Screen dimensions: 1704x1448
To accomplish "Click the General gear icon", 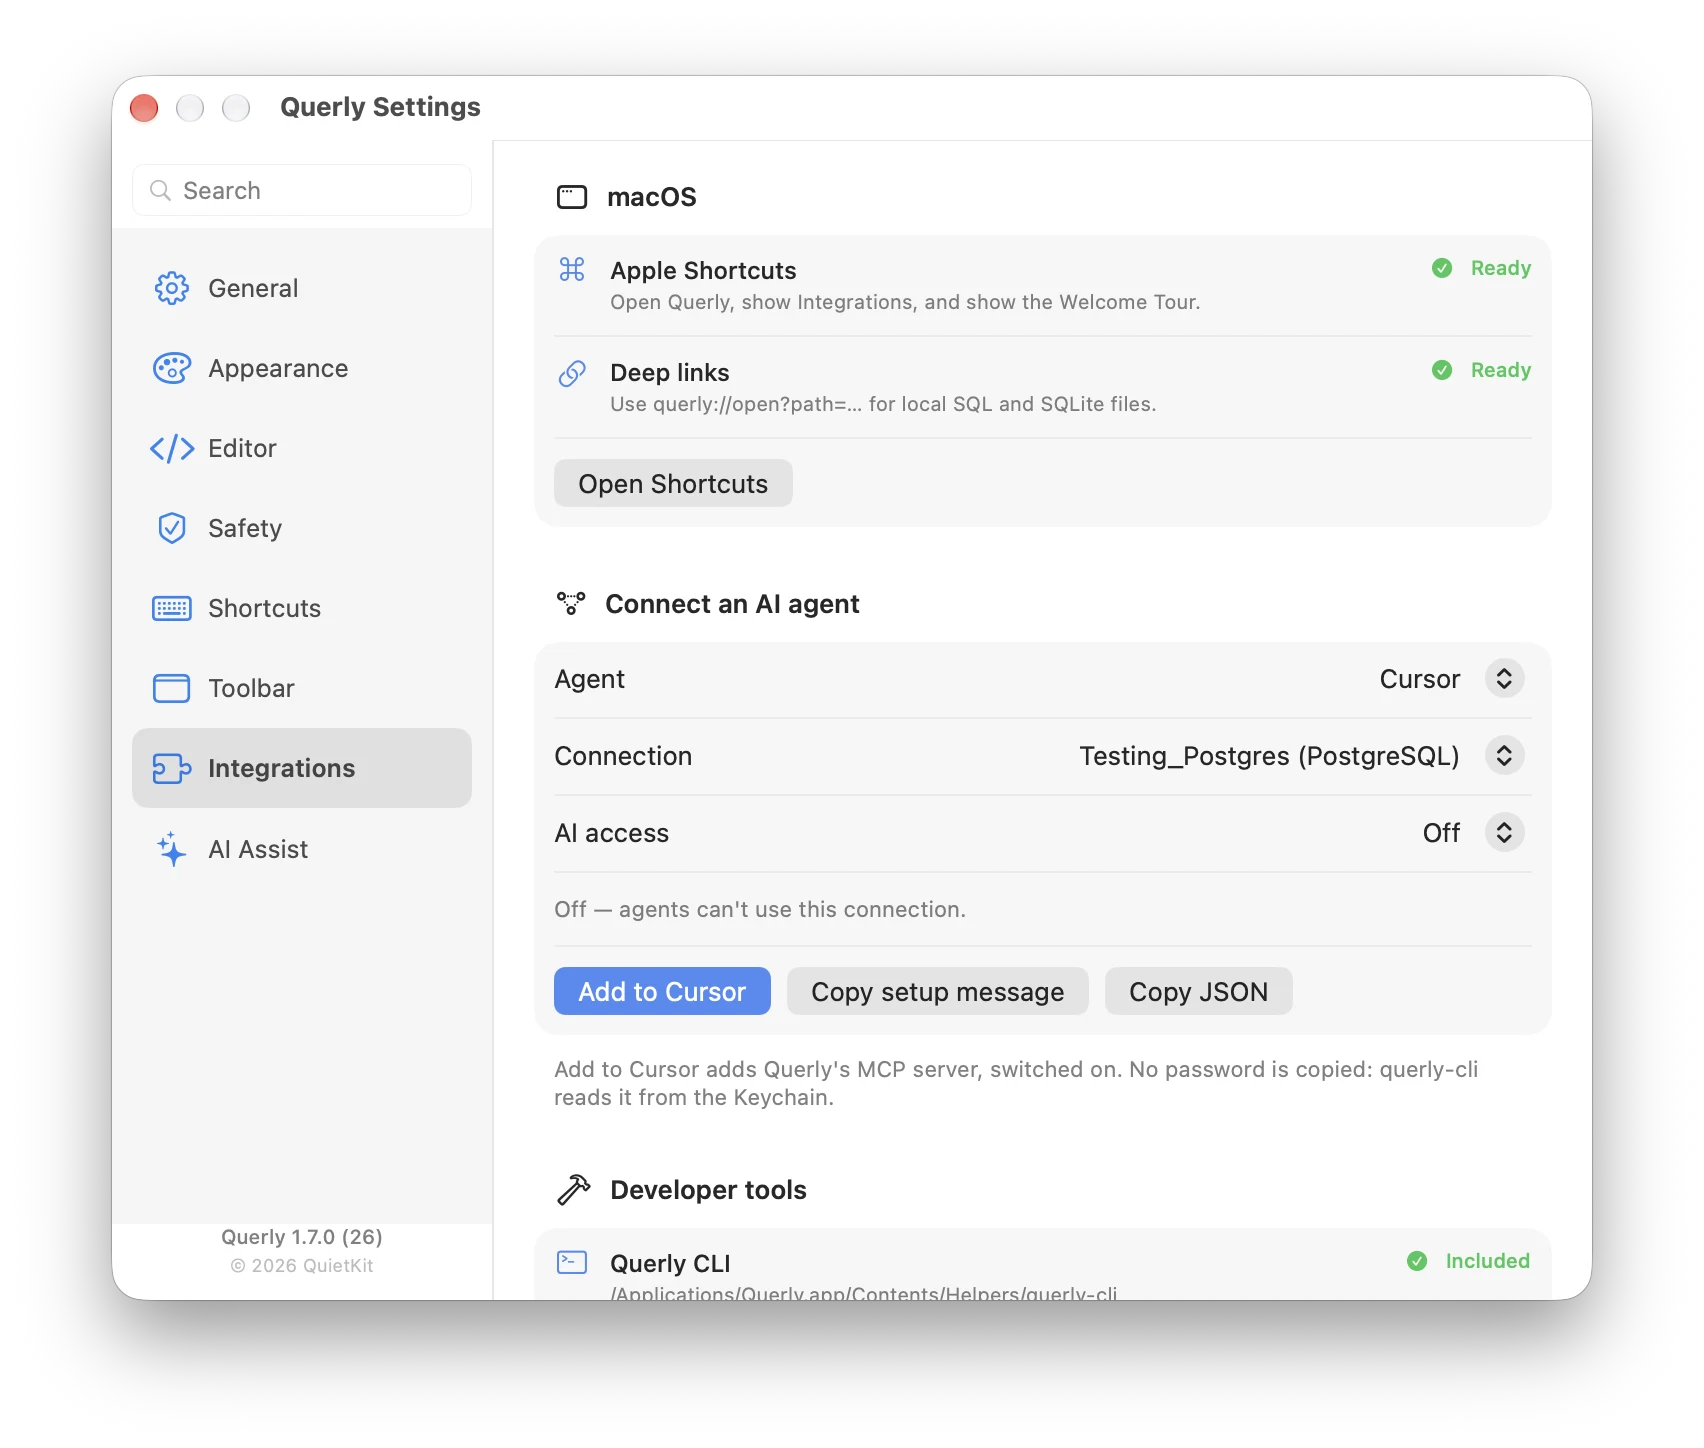I will [171, 288].
